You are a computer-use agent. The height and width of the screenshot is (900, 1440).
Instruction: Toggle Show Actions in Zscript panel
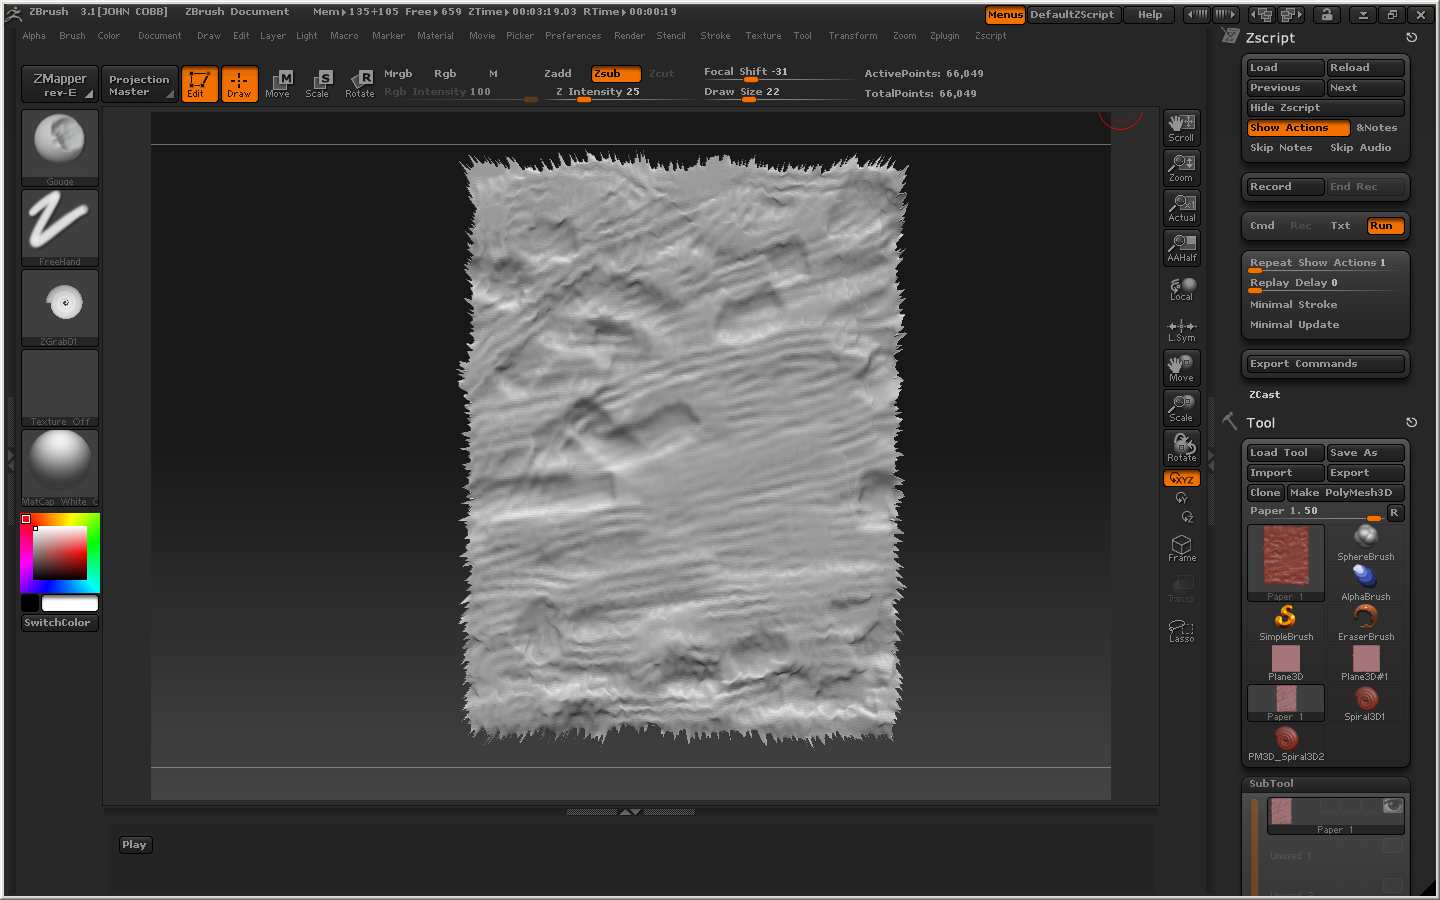[1296, 128]
